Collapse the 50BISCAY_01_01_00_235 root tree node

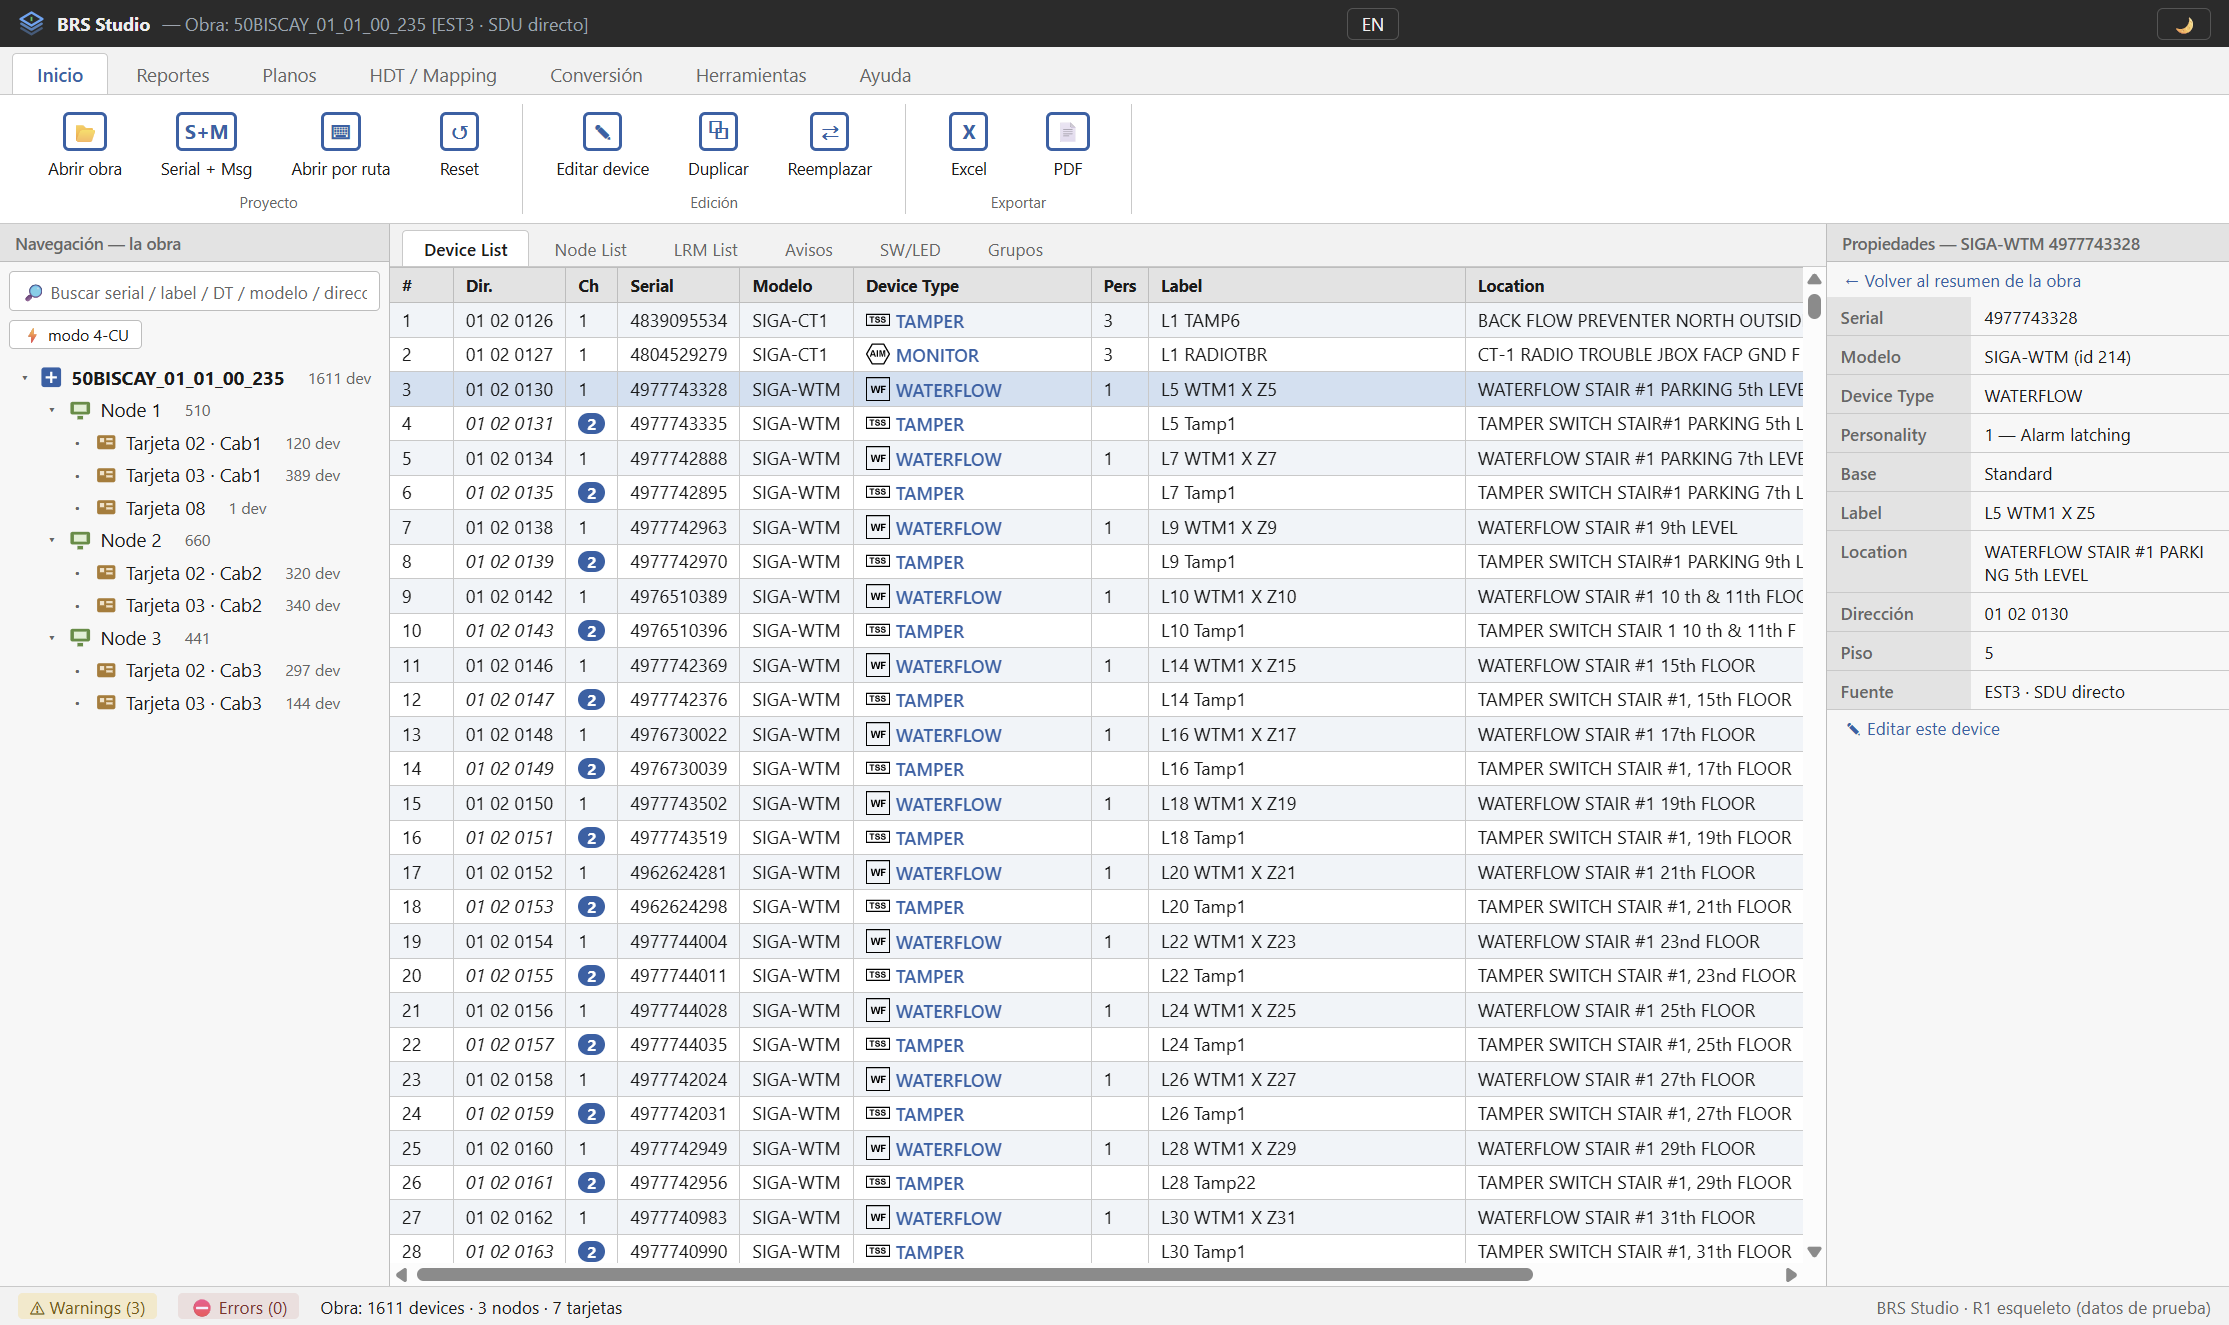click(25, 378)
